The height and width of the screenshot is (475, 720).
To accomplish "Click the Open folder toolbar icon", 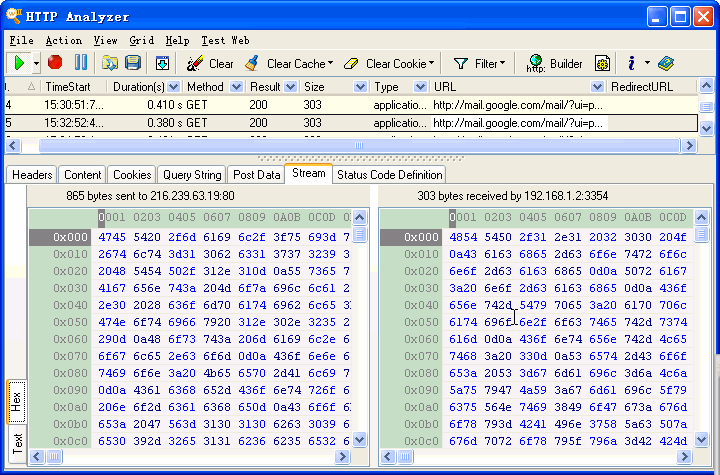I will [x=110, y=63].
